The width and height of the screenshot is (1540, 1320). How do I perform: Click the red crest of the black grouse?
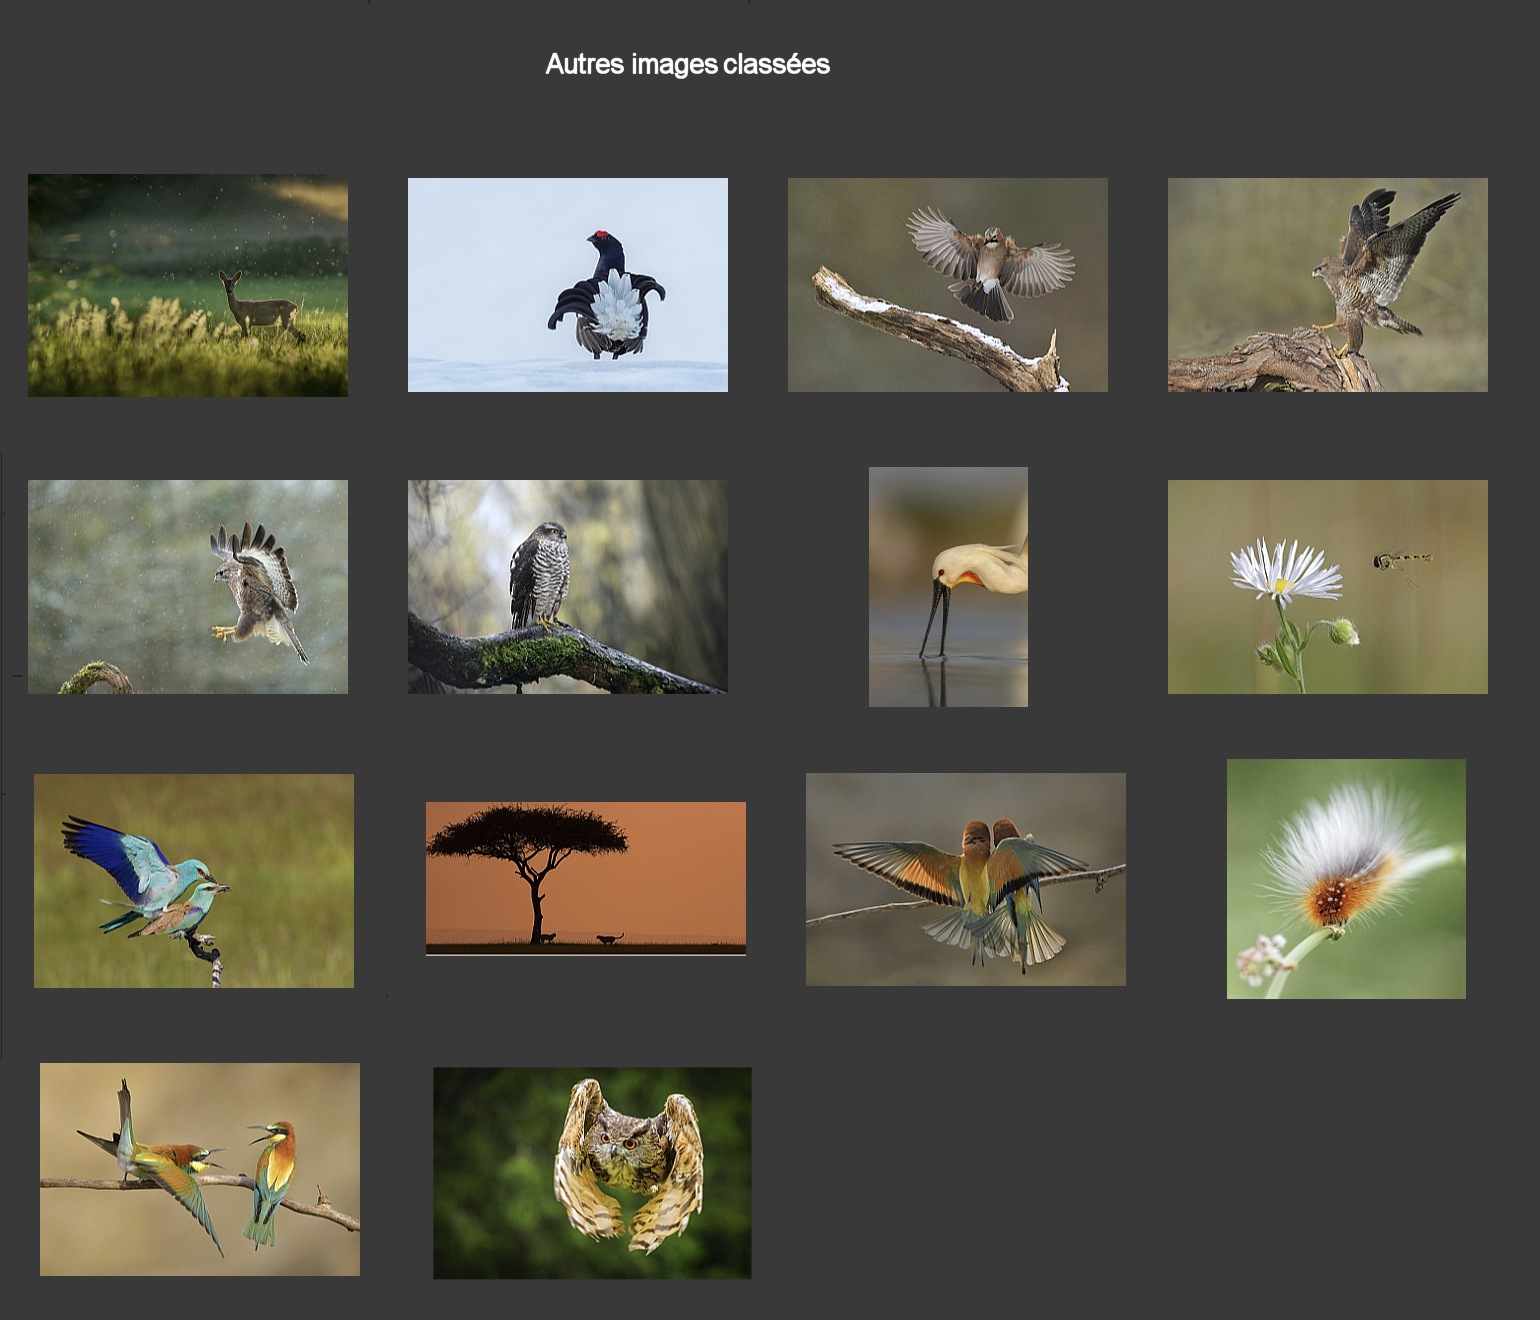[x=601, y=236]
